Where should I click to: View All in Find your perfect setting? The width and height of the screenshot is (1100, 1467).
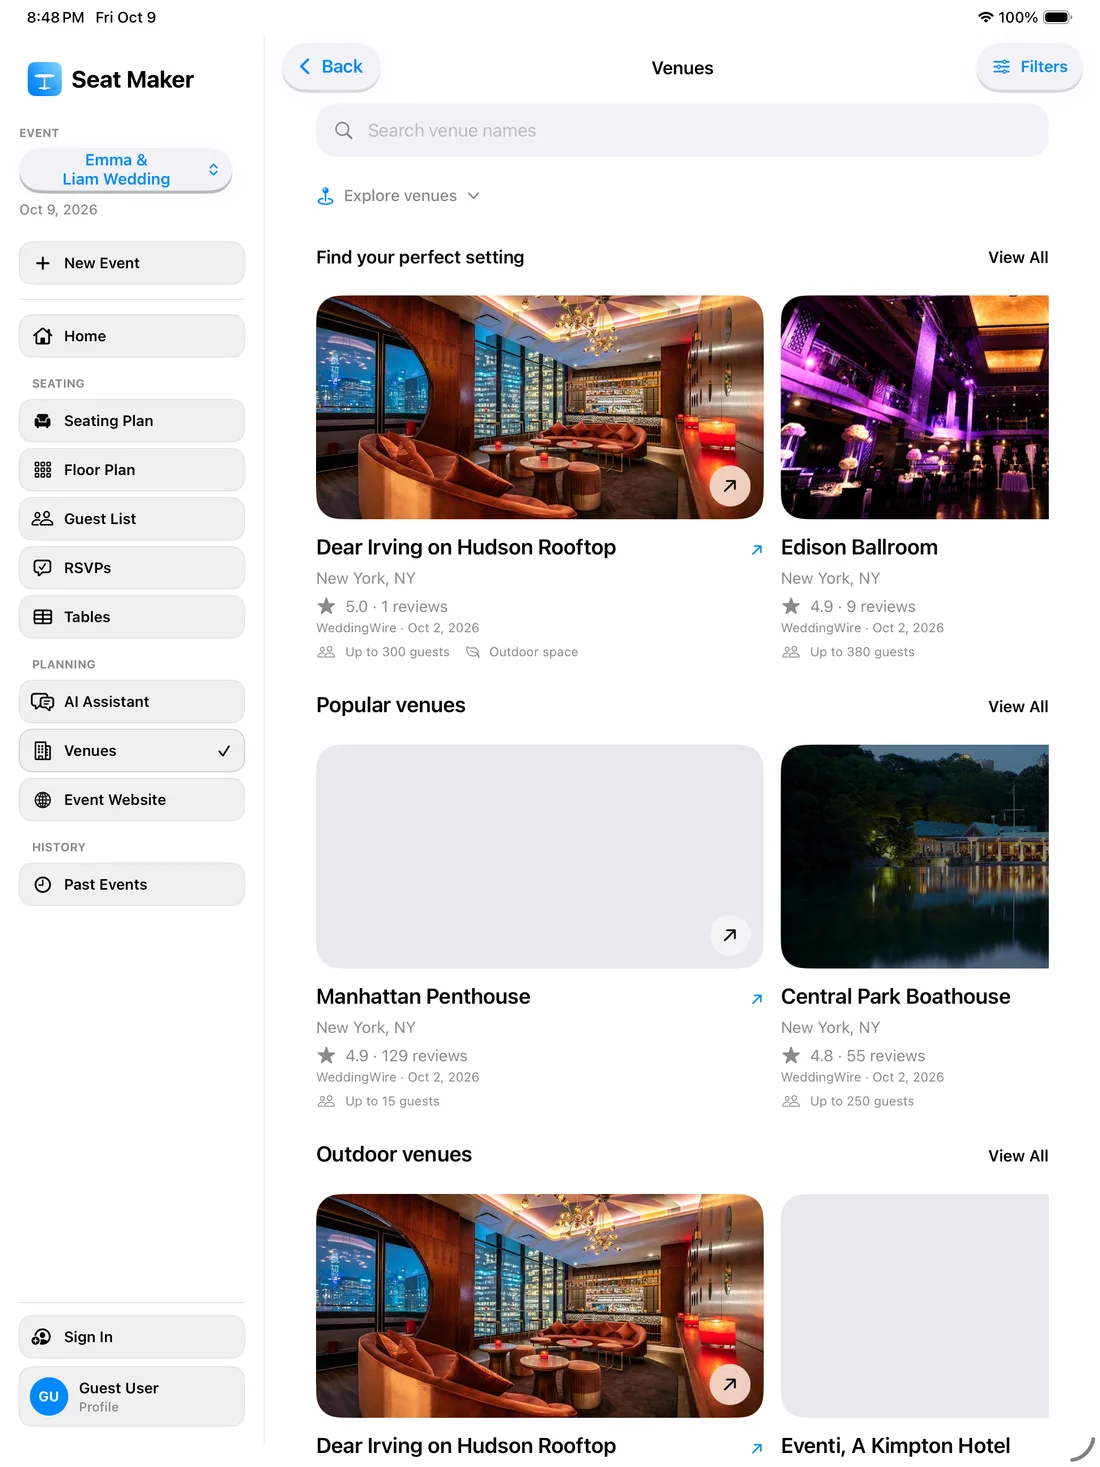[1018, 258]
